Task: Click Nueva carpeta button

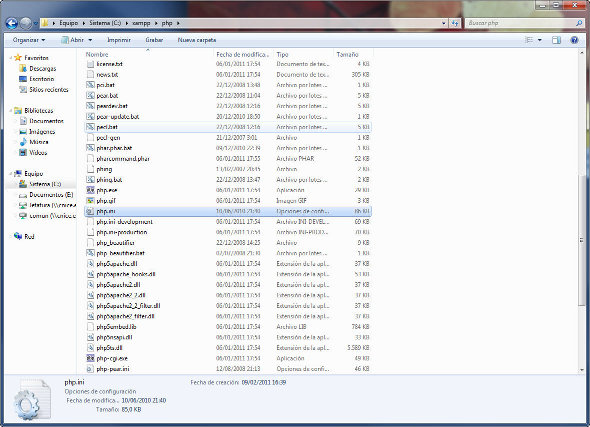Action: point(197,40)
